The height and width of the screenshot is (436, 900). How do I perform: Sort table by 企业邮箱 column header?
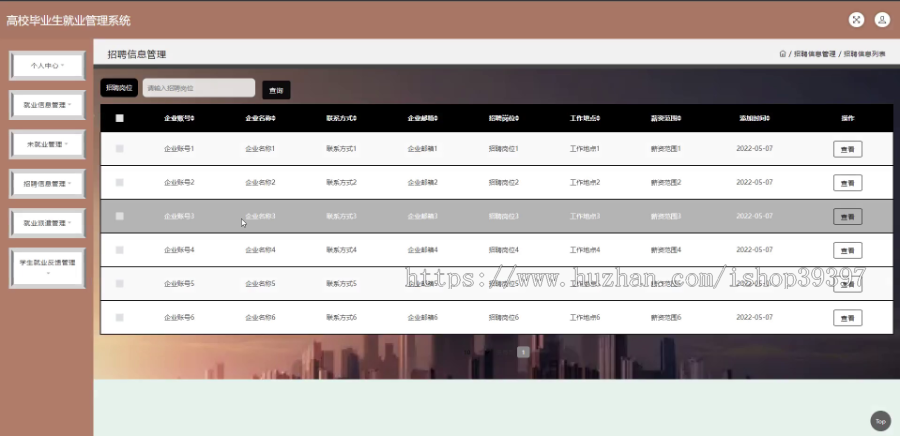pyautogui.click(x=422, y=118)
